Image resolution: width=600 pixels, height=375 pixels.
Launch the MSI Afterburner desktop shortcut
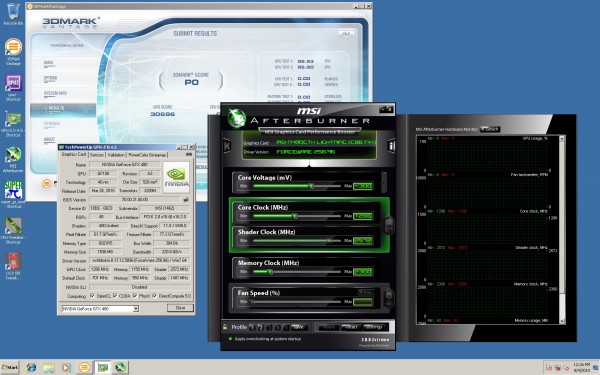pyautogui.click(x=13, y=159)
